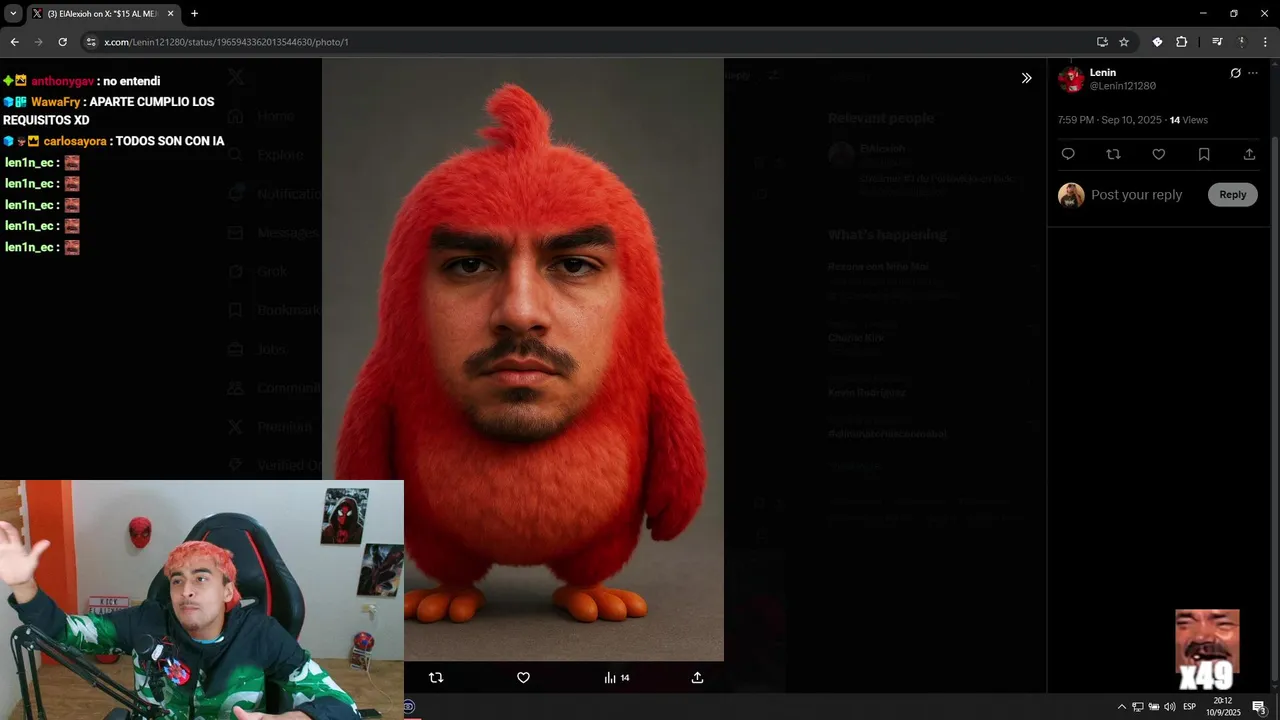Open the post's More options ellipsis
1280x720 pixels.
[1253, 73]
